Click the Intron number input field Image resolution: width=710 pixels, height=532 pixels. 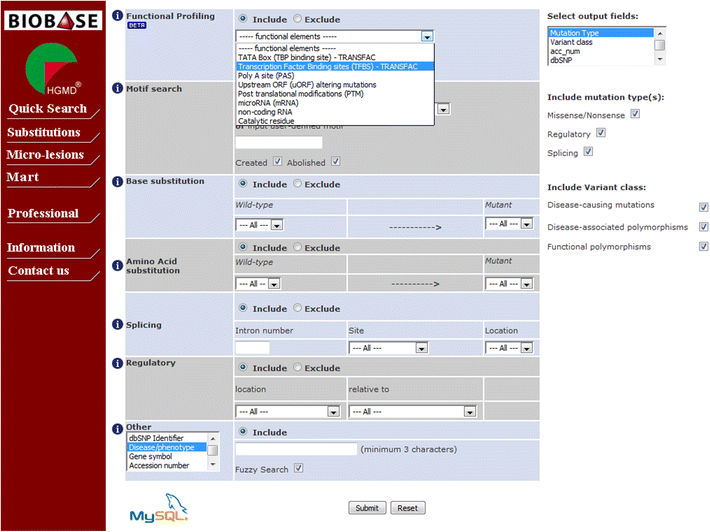click(x=252, y=348)
